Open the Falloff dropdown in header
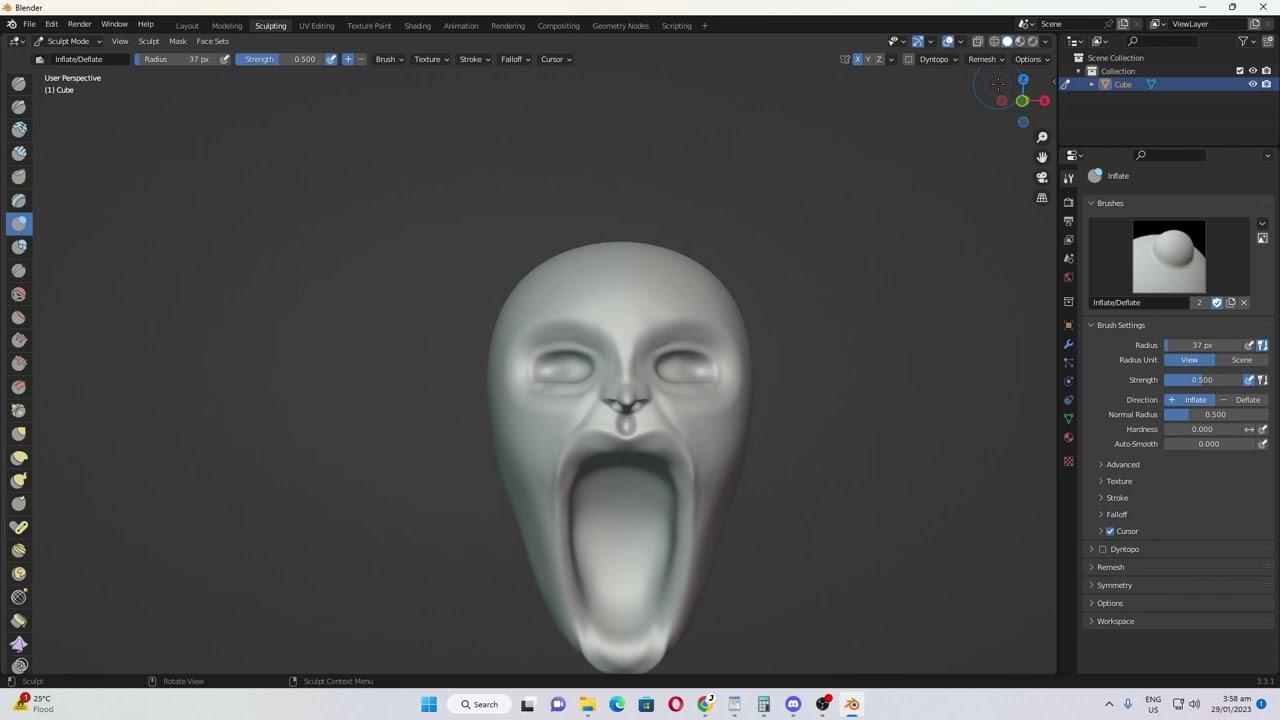The height and width of the screenshot is (720, 1280). pos(515,59)
